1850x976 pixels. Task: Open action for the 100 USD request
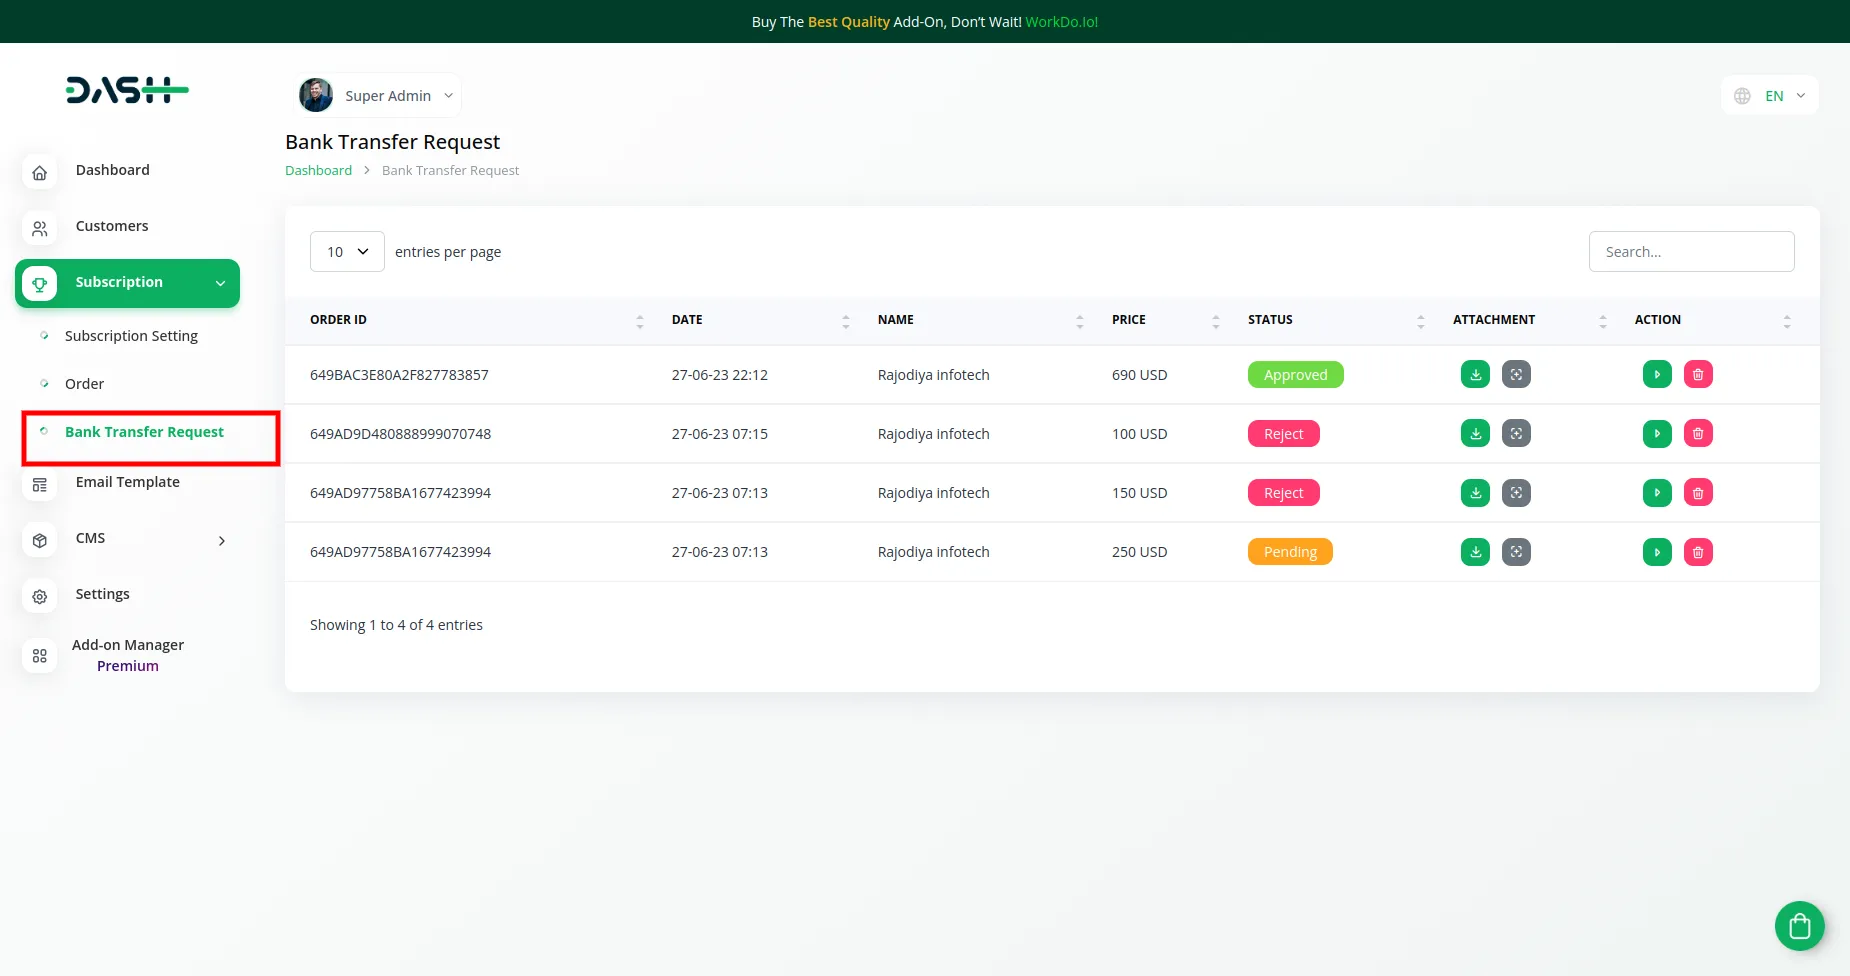pos(1657,434)
